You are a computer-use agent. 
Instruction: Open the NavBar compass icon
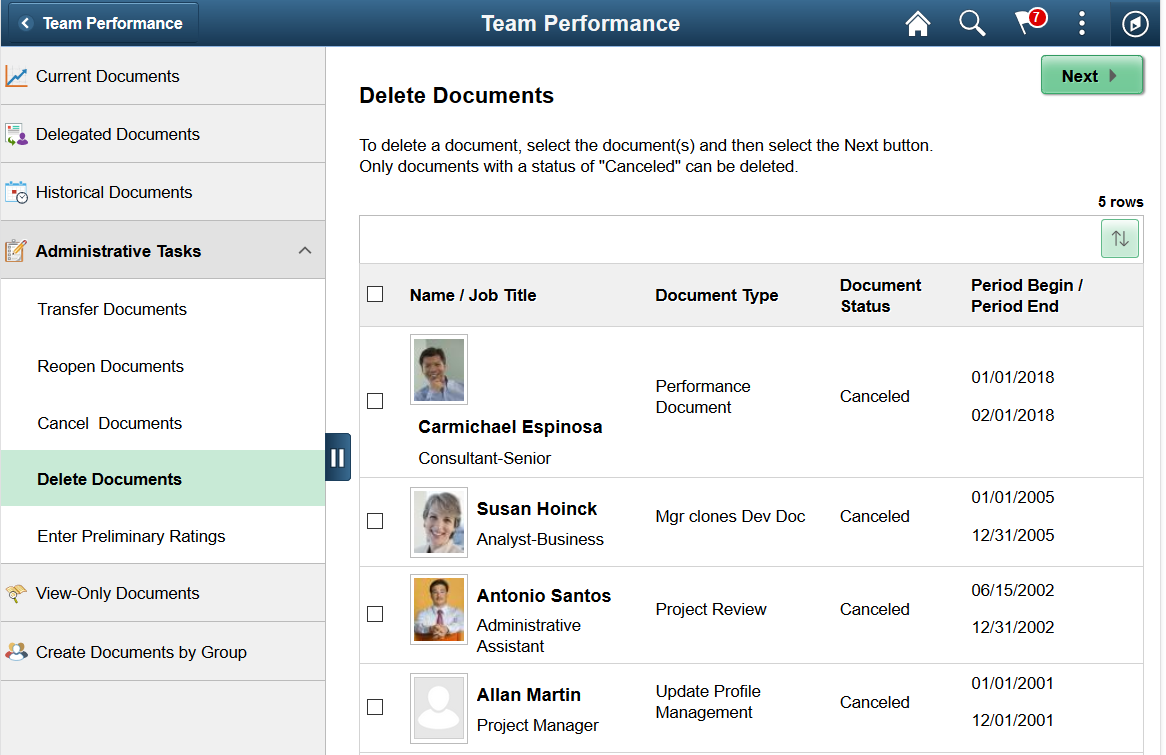(1135, 24)
